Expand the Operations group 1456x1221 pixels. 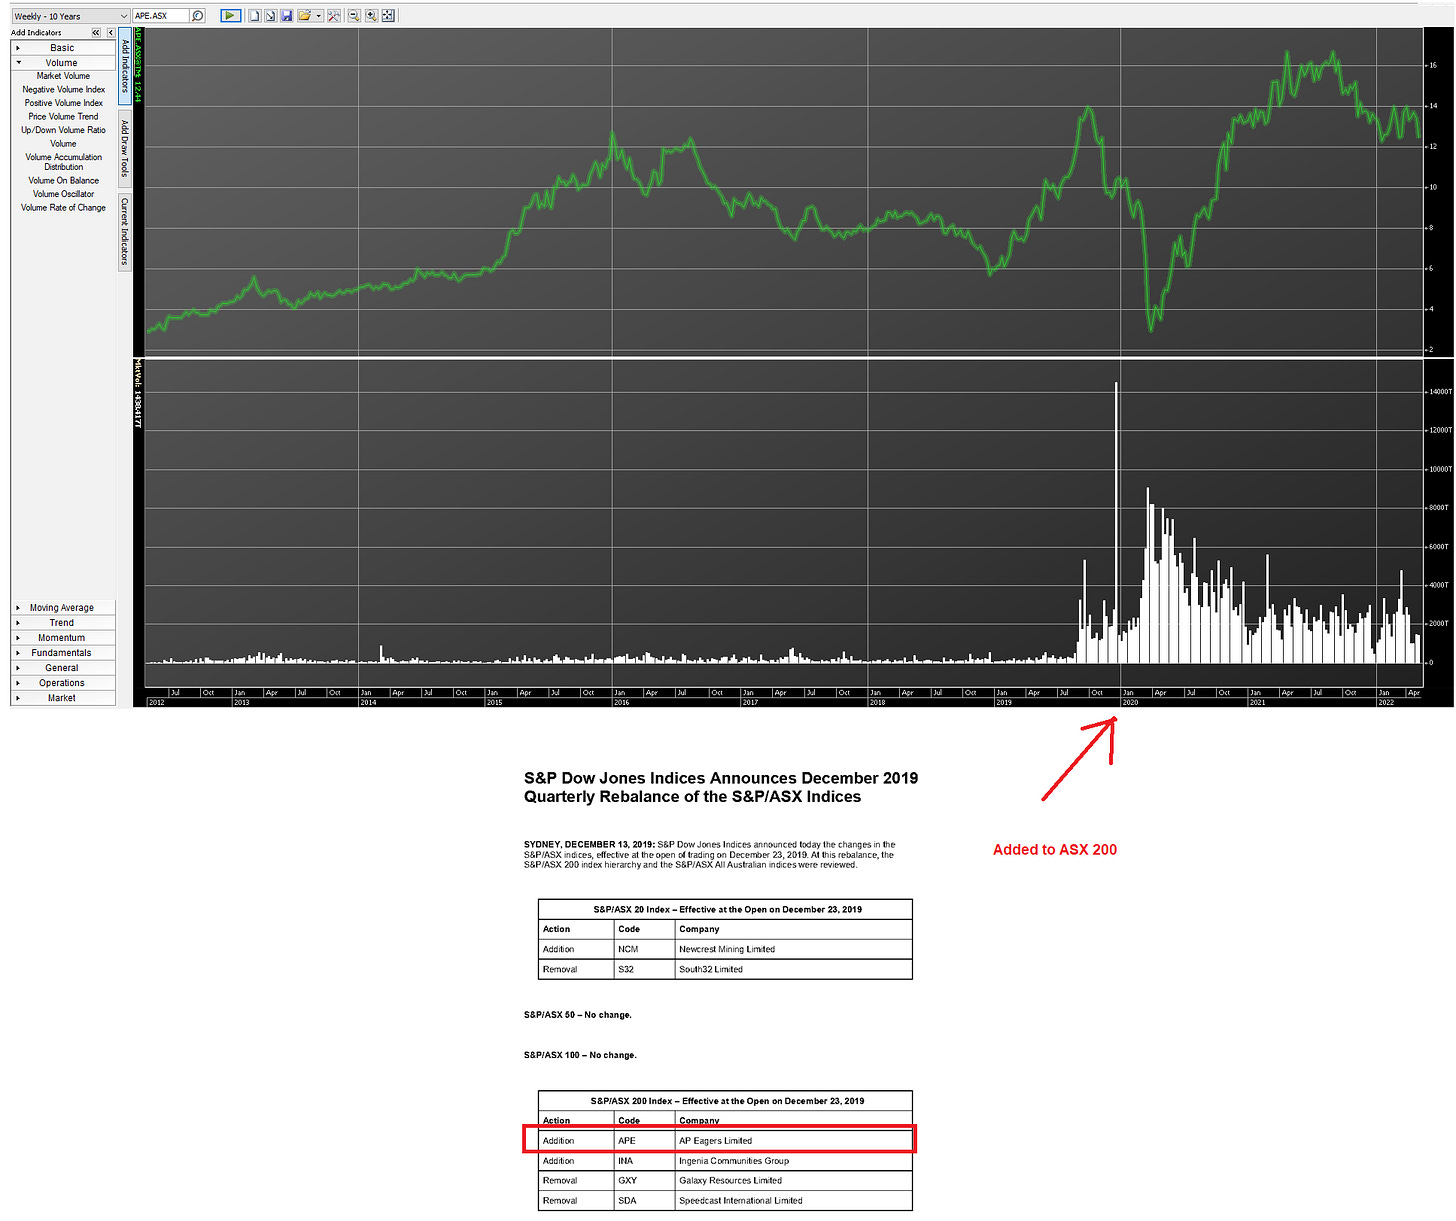63,683
